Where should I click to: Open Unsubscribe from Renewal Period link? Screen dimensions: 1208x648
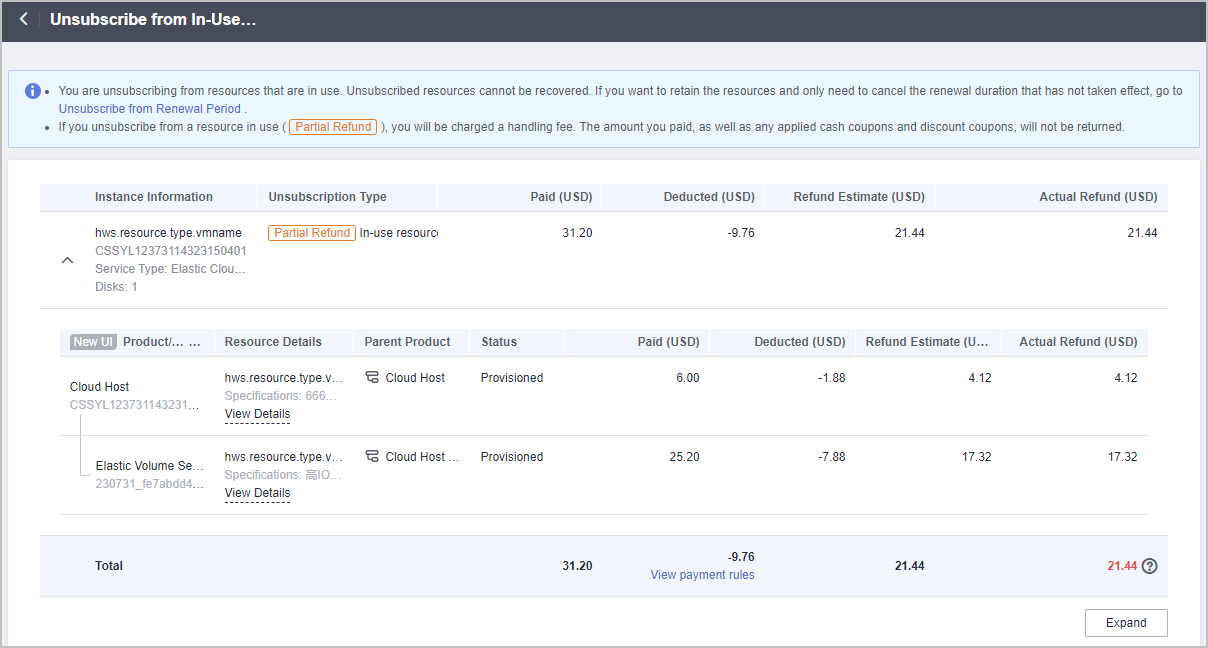149,108
